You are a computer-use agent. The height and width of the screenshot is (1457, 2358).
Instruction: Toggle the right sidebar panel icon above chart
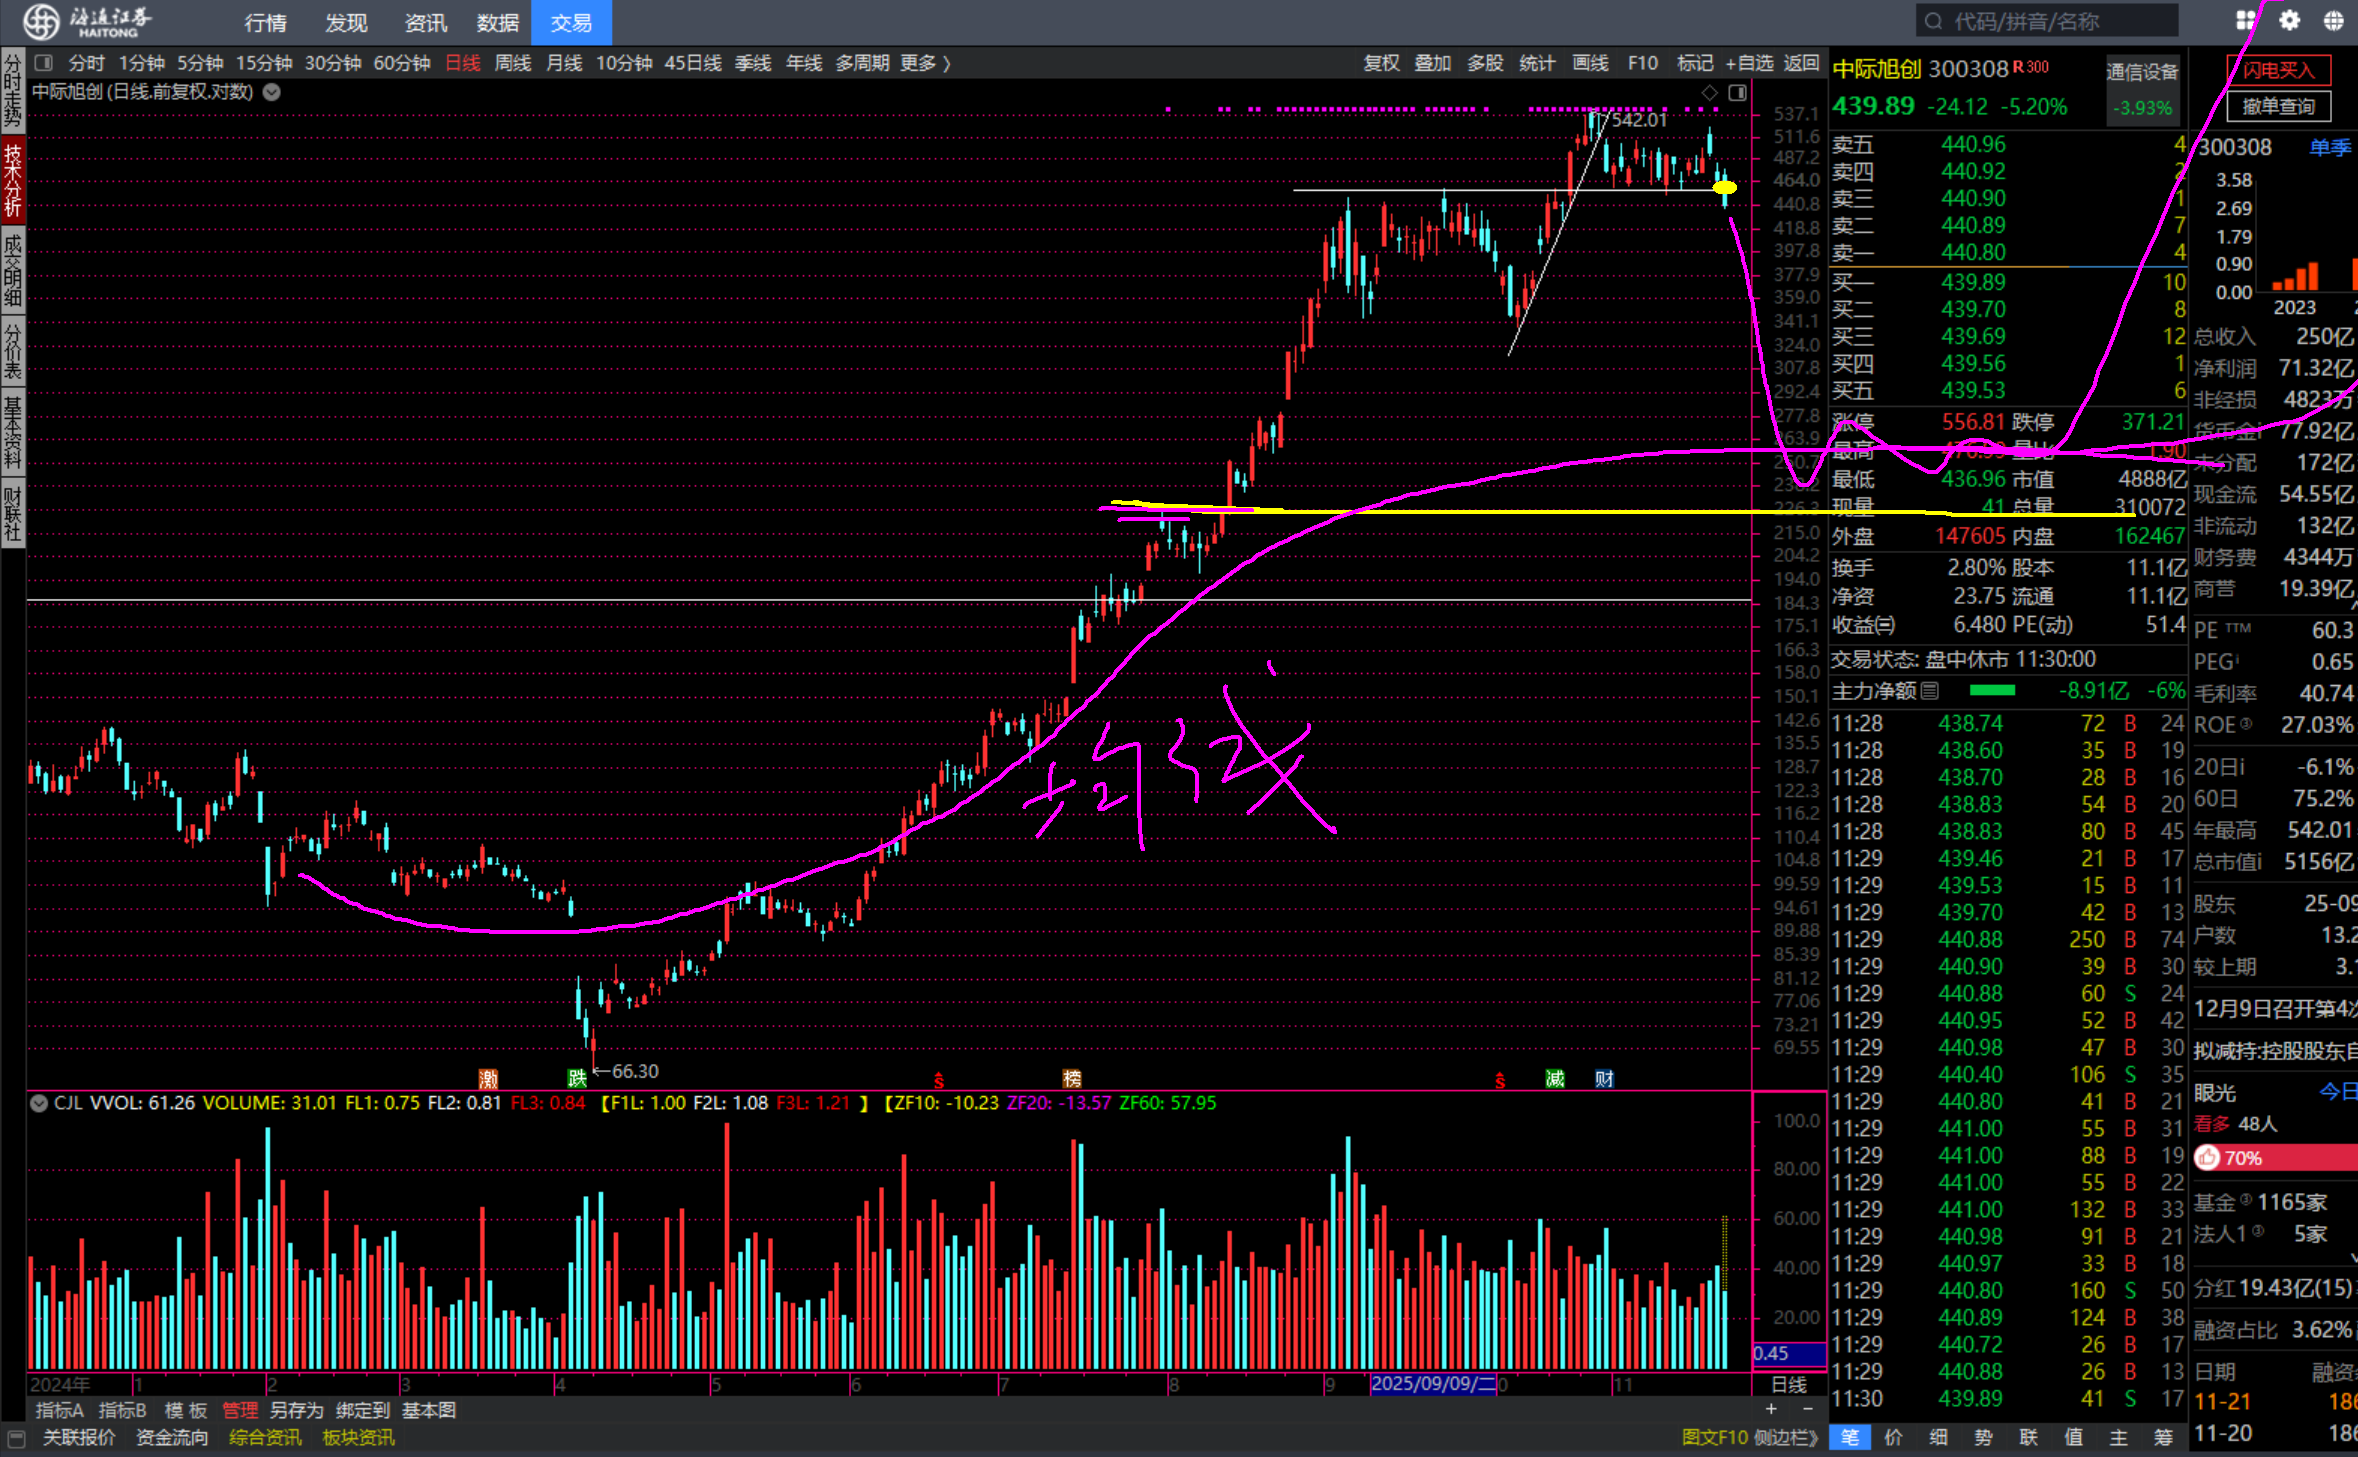pos(1738,92)
